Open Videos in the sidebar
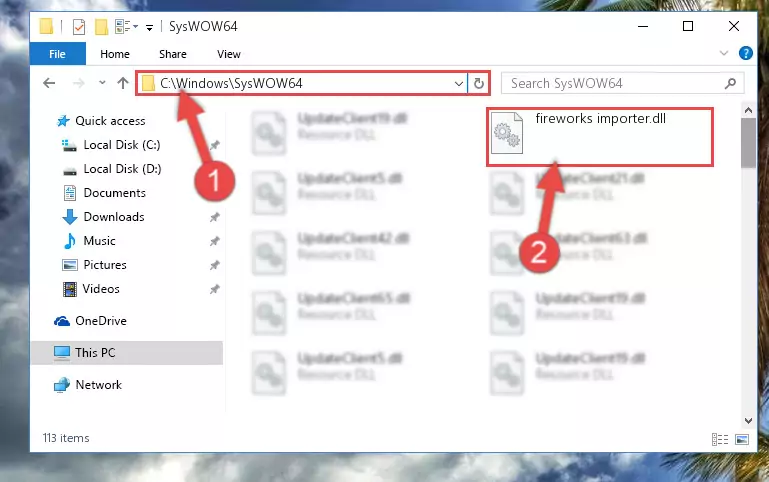769x482 pixels. point(101,289)
